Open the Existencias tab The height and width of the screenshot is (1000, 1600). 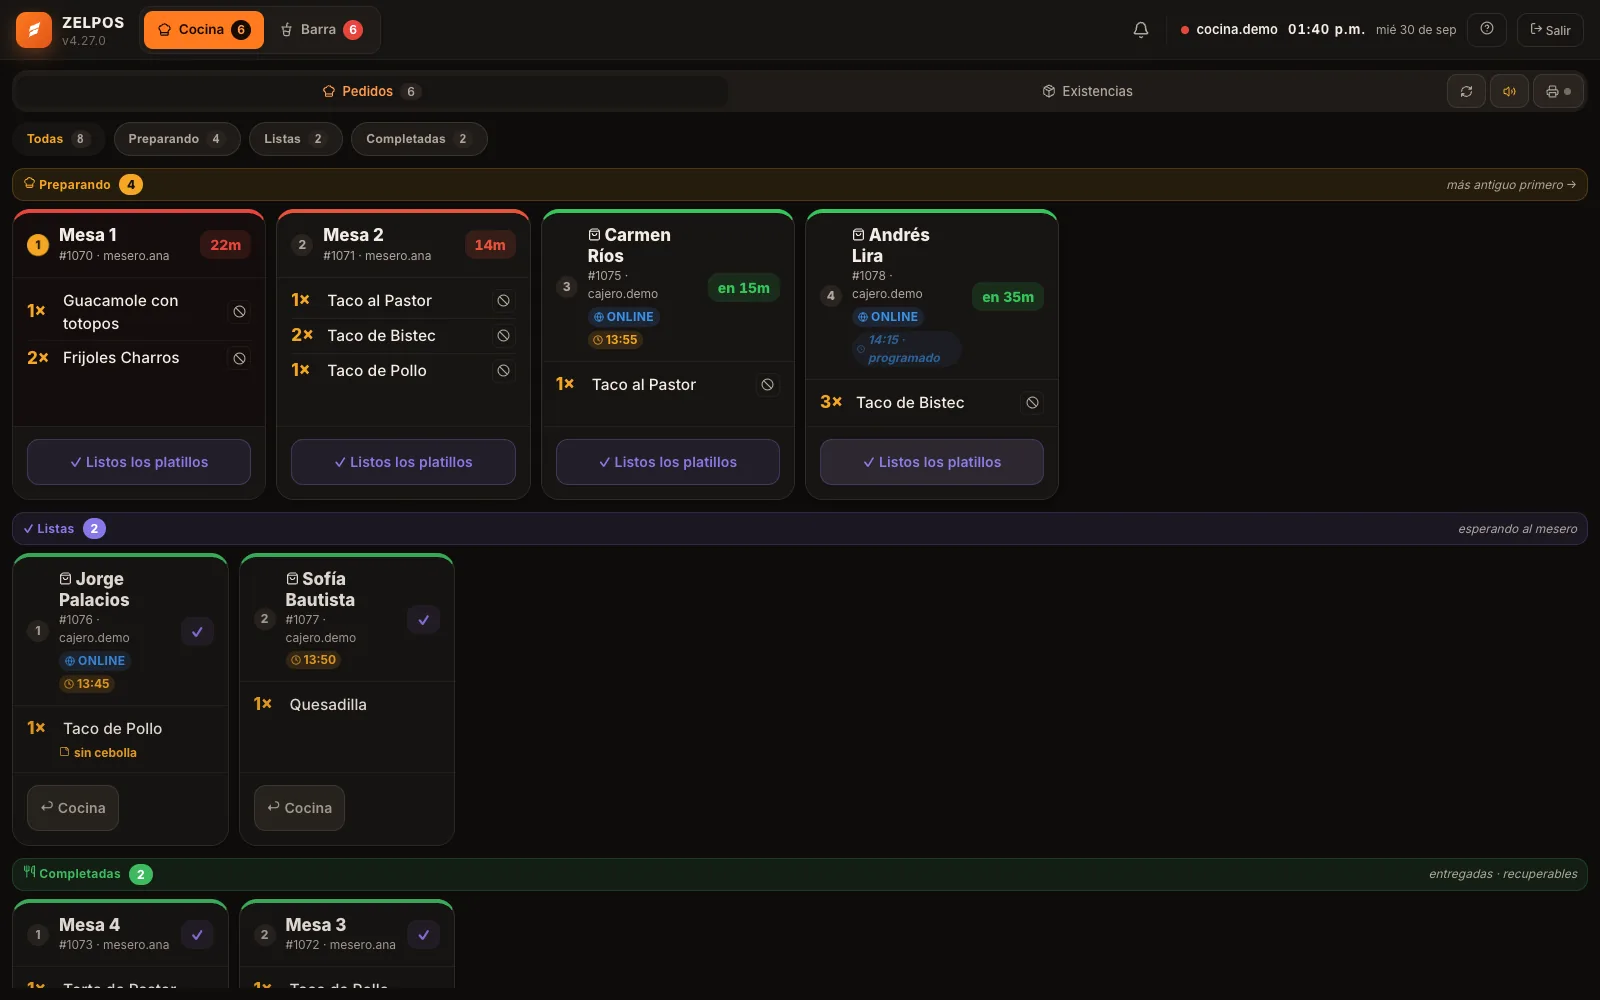[x=1087, y=91]
